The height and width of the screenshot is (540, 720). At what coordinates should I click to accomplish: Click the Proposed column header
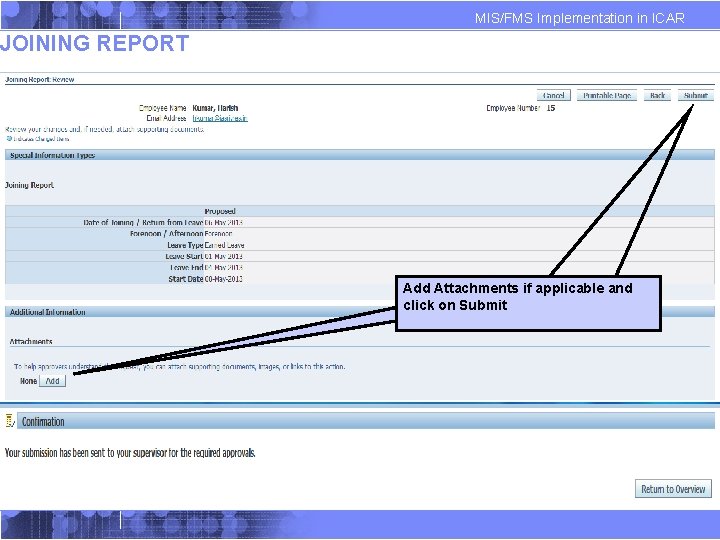coord(220,211)
